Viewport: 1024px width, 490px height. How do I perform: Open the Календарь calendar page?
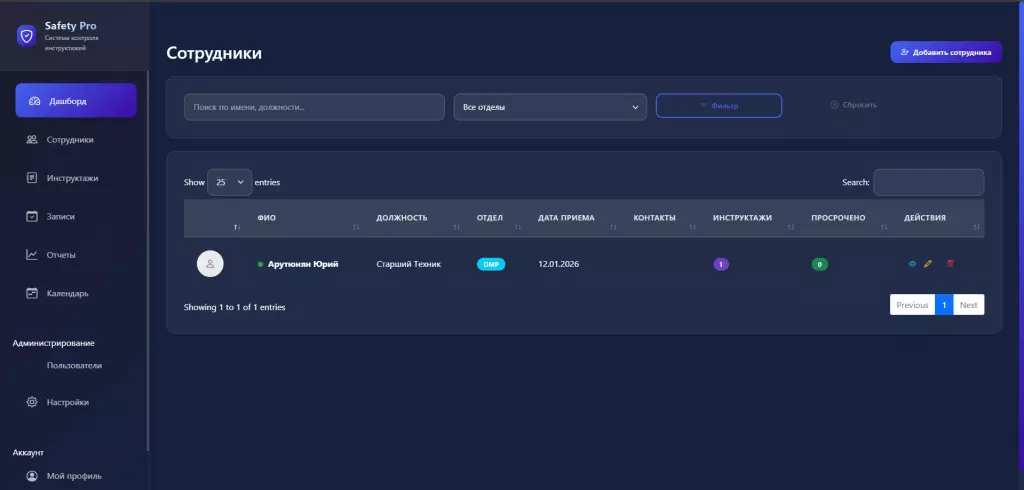point(67,293)
